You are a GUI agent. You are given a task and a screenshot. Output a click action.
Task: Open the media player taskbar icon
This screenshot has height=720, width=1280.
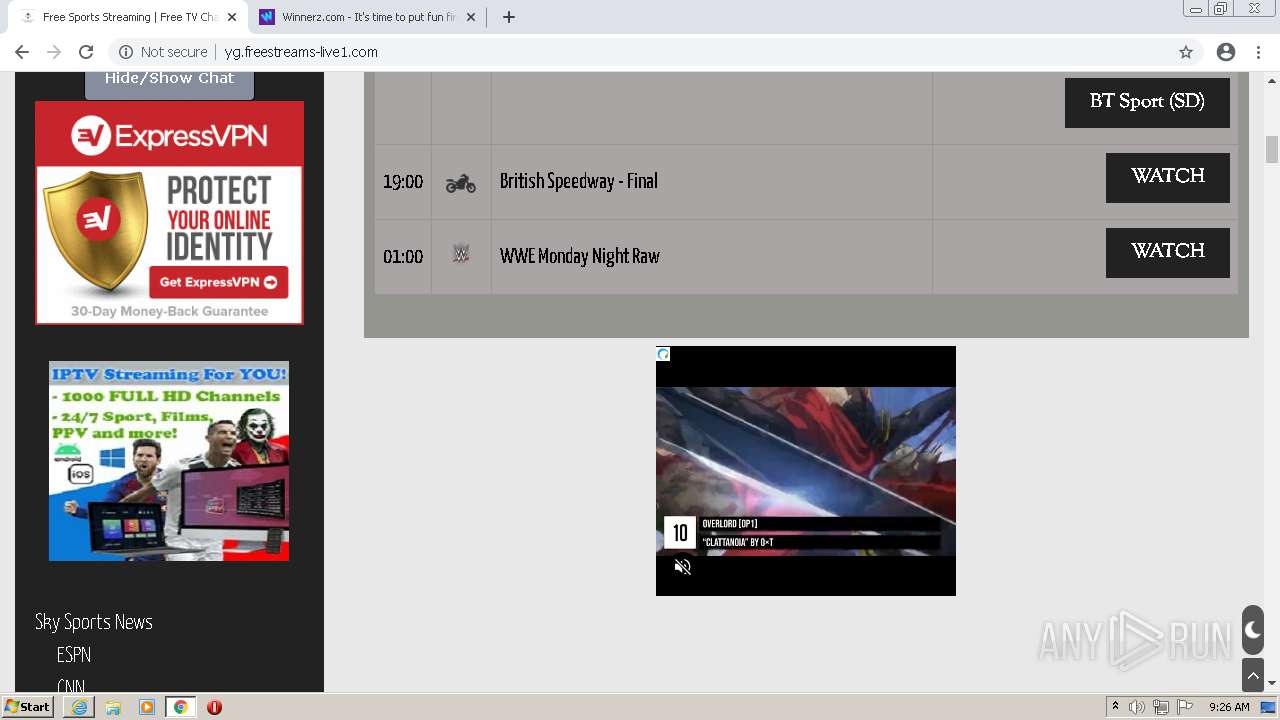(x=147, y=707)
